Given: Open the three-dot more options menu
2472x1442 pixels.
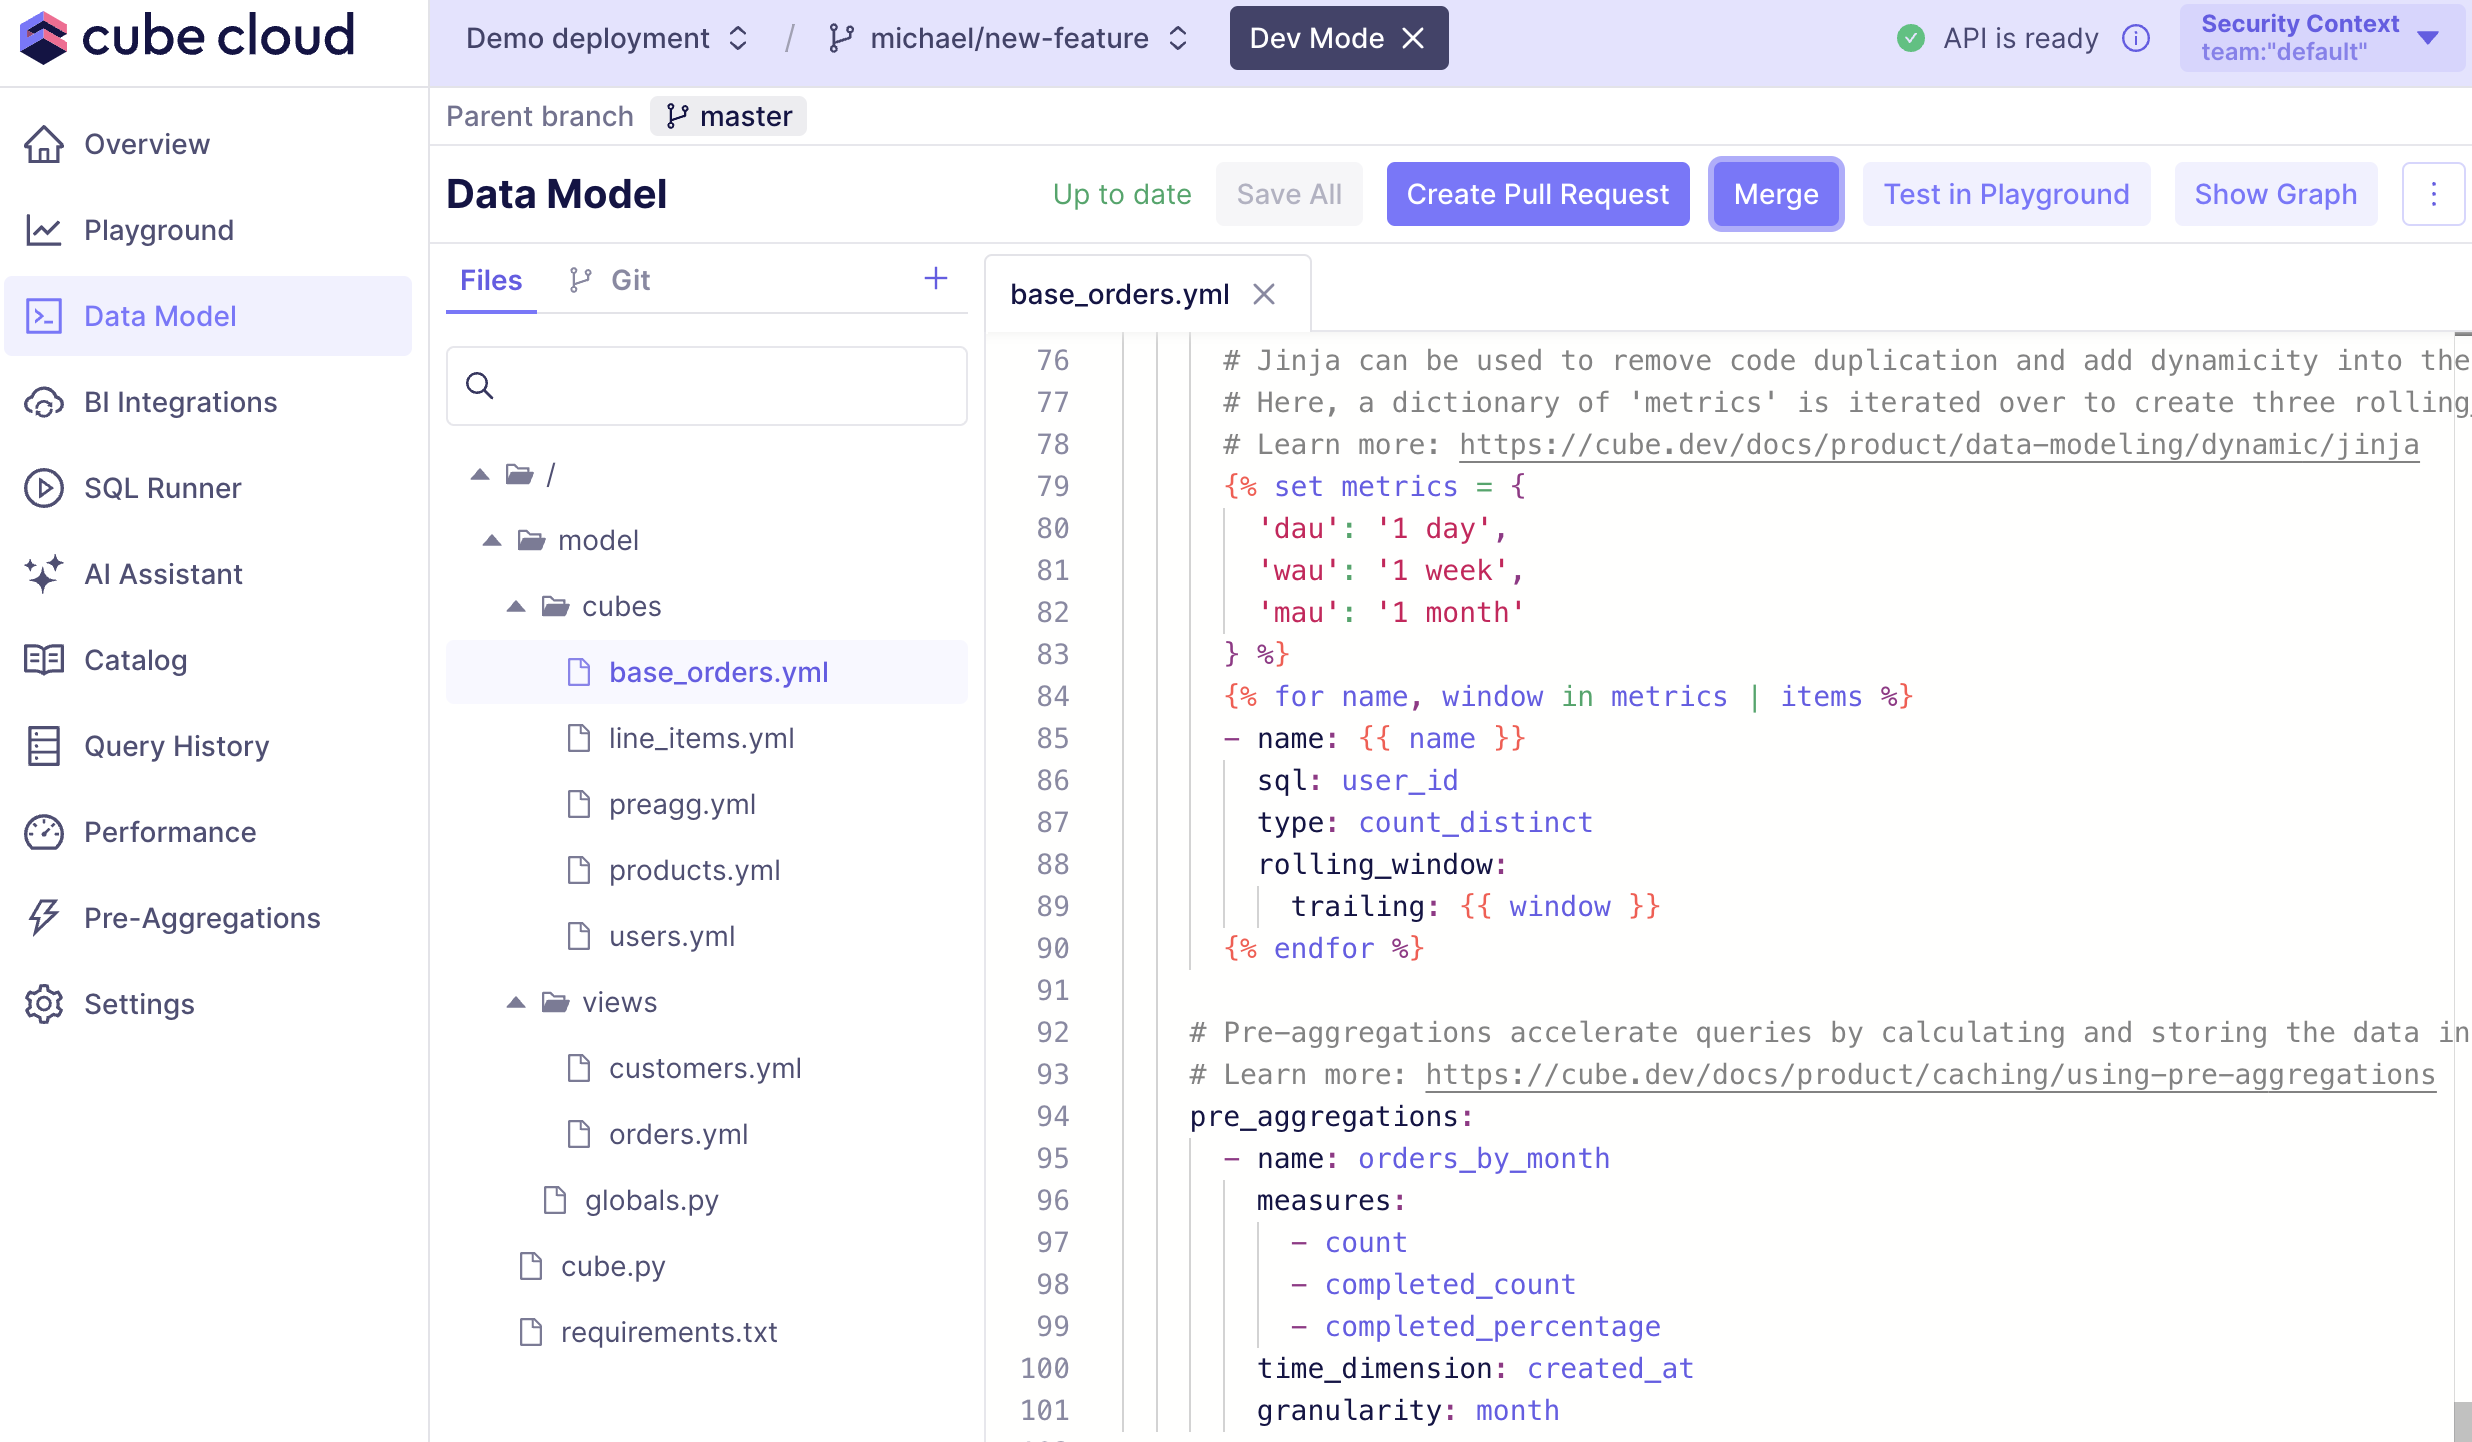Looking at the screenshot, I should (2433, 194).
